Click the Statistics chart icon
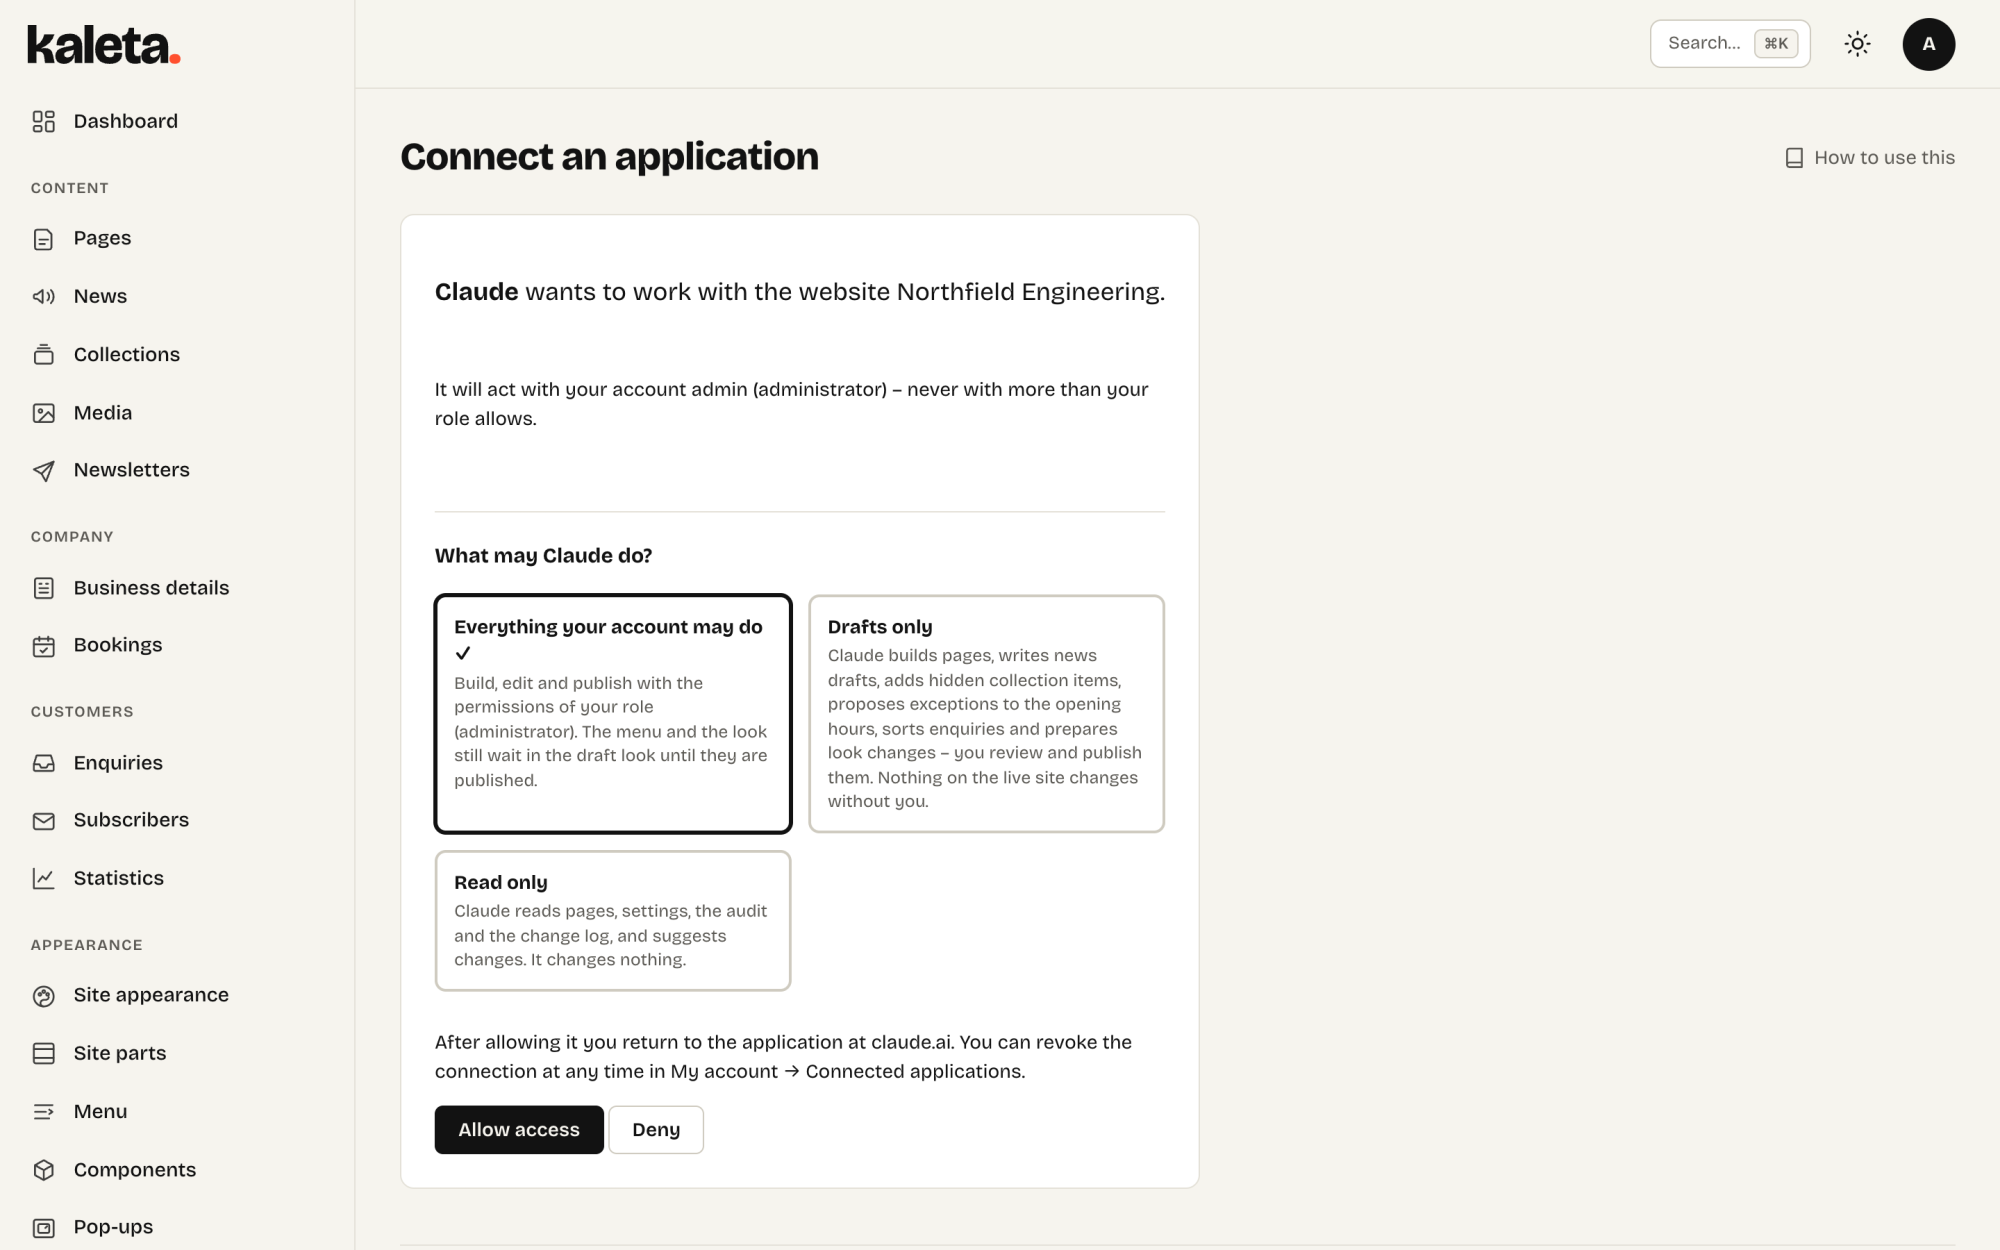The width and height of the screenshot is (2000, 1250). point(43,878)
